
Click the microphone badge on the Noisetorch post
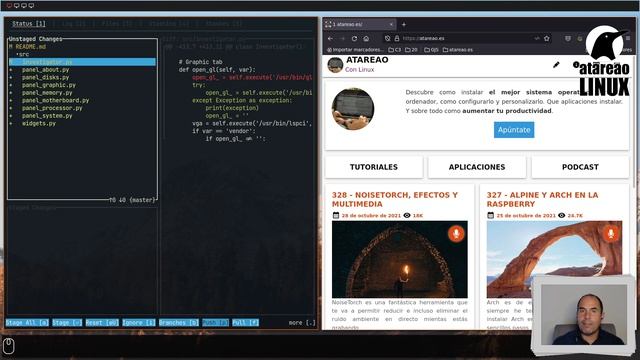[456, 234]
